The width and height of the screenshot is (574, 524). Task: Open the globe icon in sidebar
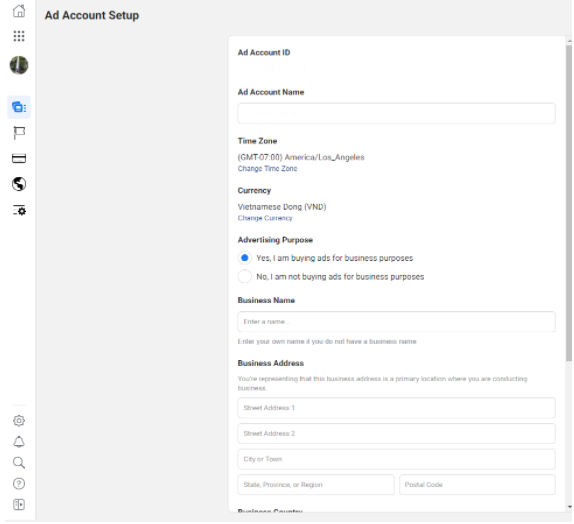click(19, 184)
